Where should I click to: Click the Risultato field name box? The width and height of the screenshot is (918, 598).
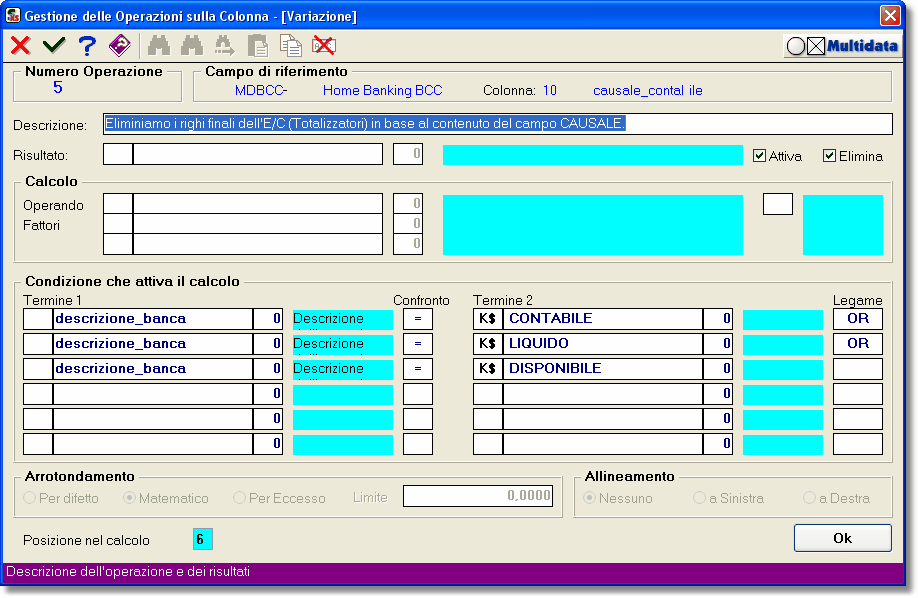(258, 155)
